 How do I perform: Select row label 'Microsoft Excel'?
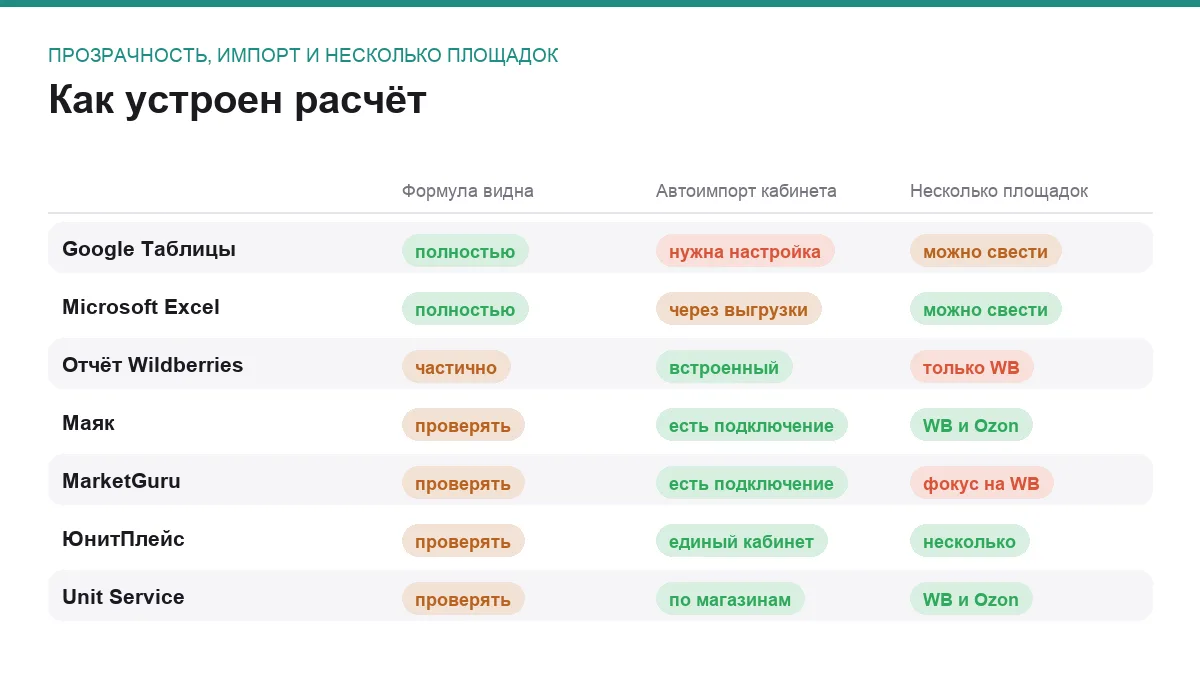click(141, 307)
